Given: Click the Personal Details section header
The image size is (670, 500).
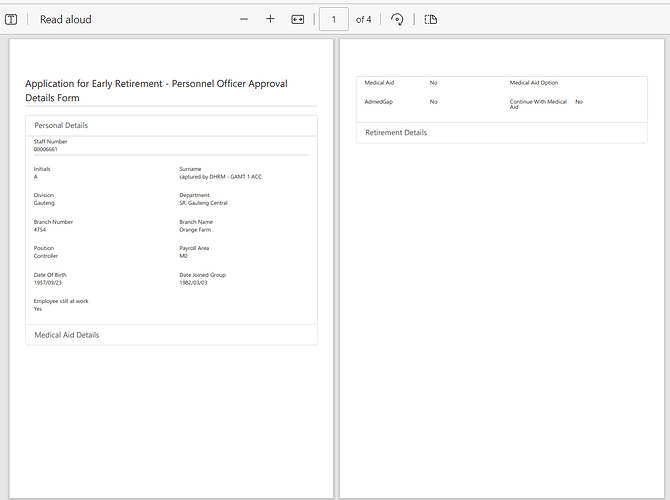Looking at the screenshot, I should (x=61, y=126).
